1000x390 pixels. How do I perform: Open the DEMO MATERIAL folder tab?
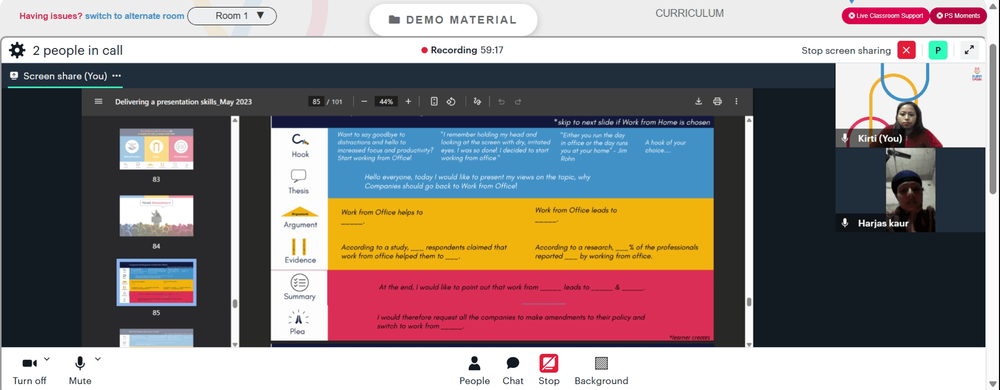pos(453,20)
